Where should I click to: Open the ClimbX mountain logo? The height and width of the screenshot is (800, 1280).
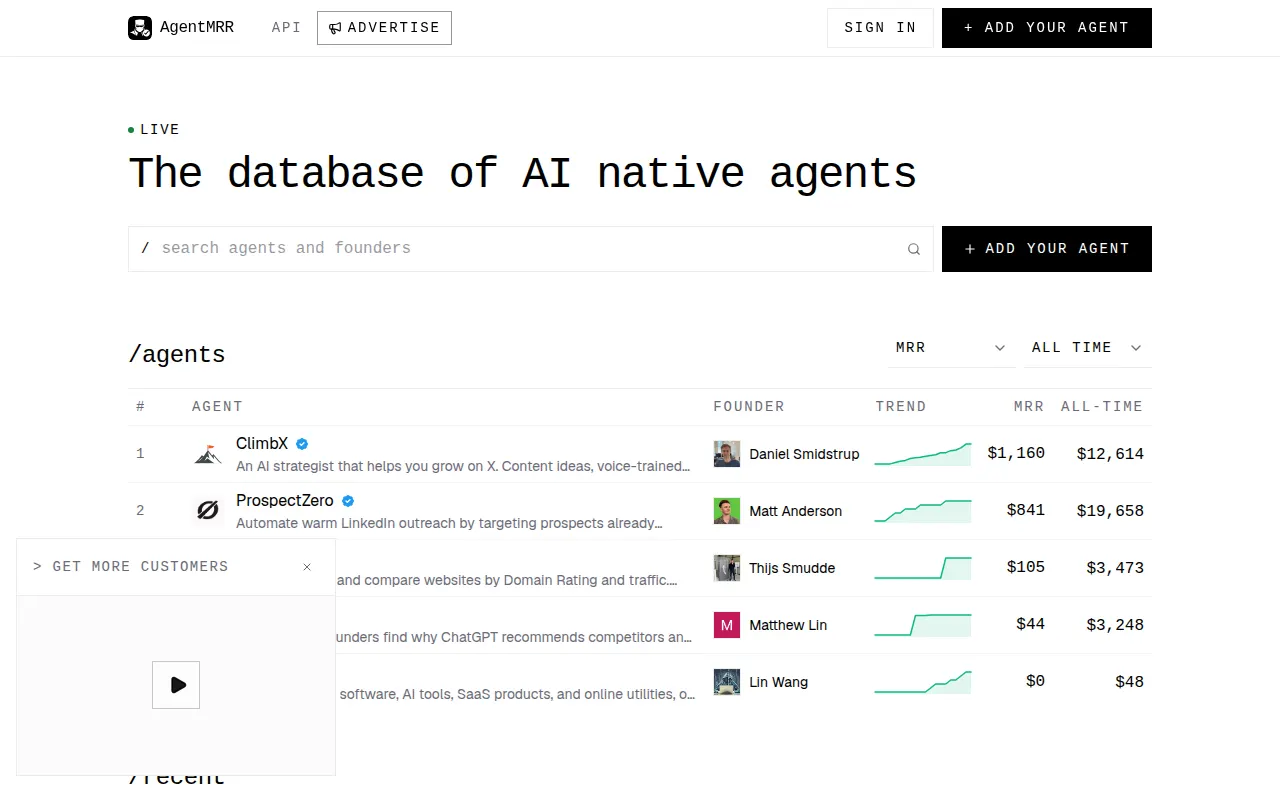208,454
